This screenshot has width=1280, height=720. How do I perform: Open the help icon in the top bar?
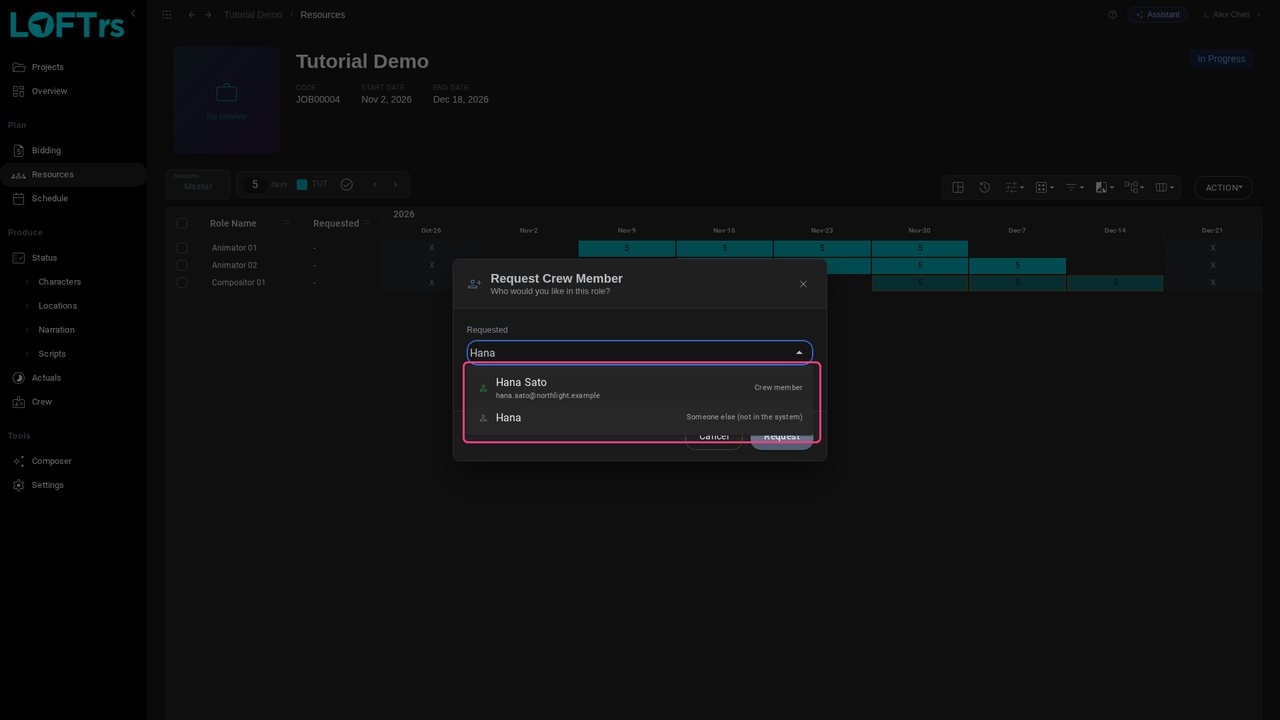(1113, 15)
